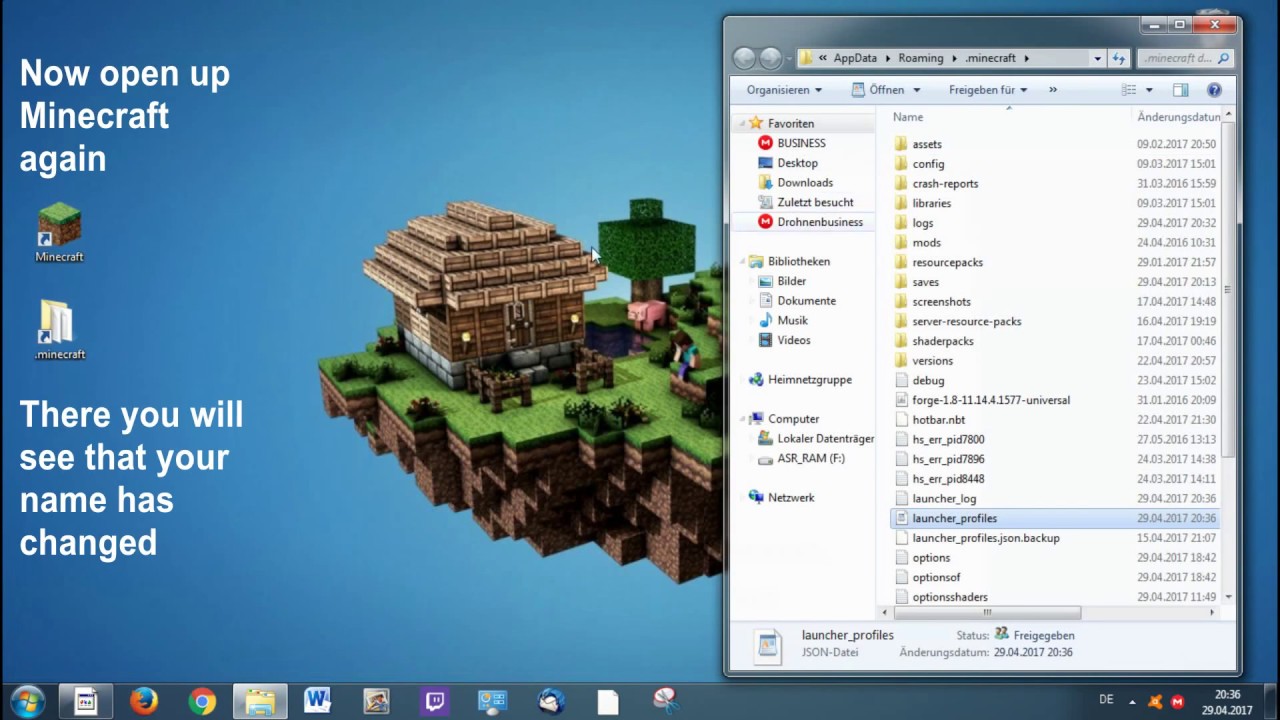Screen dimensions: 1280x720
Task: Click the red M tray icon
Action: [x=1177, y=701]
